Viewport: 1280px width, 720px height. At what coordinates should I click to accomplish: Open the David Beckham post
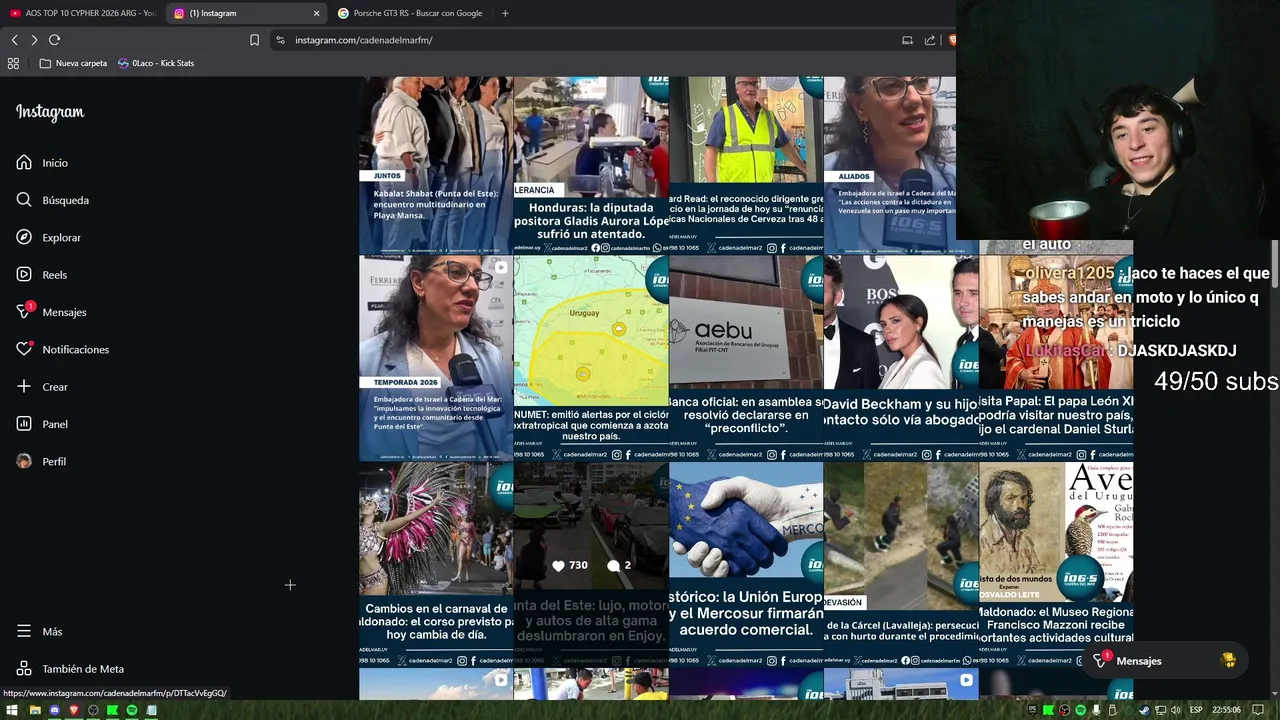(x=901, y=358)
